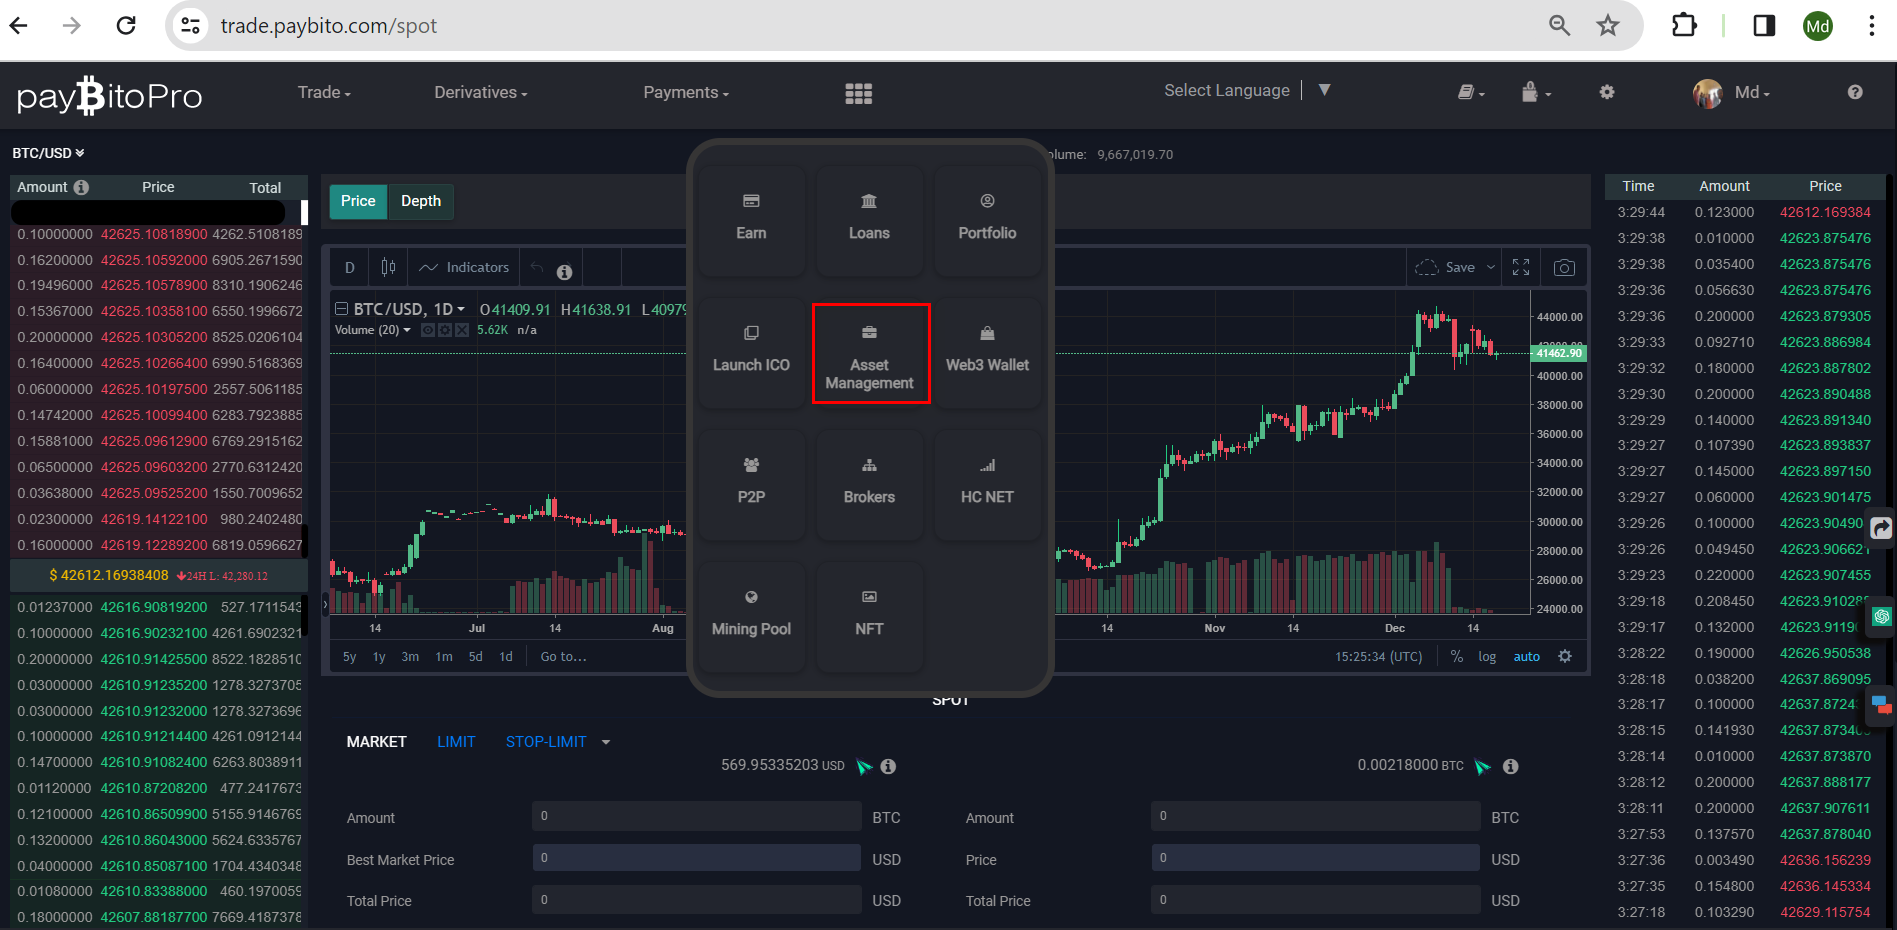This screenshot has width=1897, height=930.
Task: Open Volume indicator settings gear
Action: click(445, 330)
